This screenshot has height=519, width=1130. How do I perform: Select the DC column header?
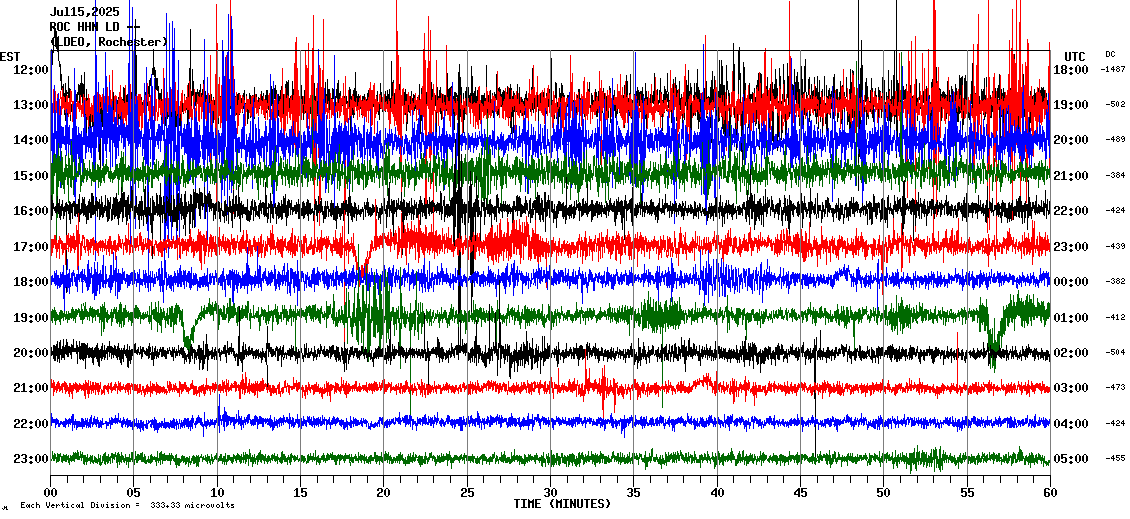click(1110, 54)
